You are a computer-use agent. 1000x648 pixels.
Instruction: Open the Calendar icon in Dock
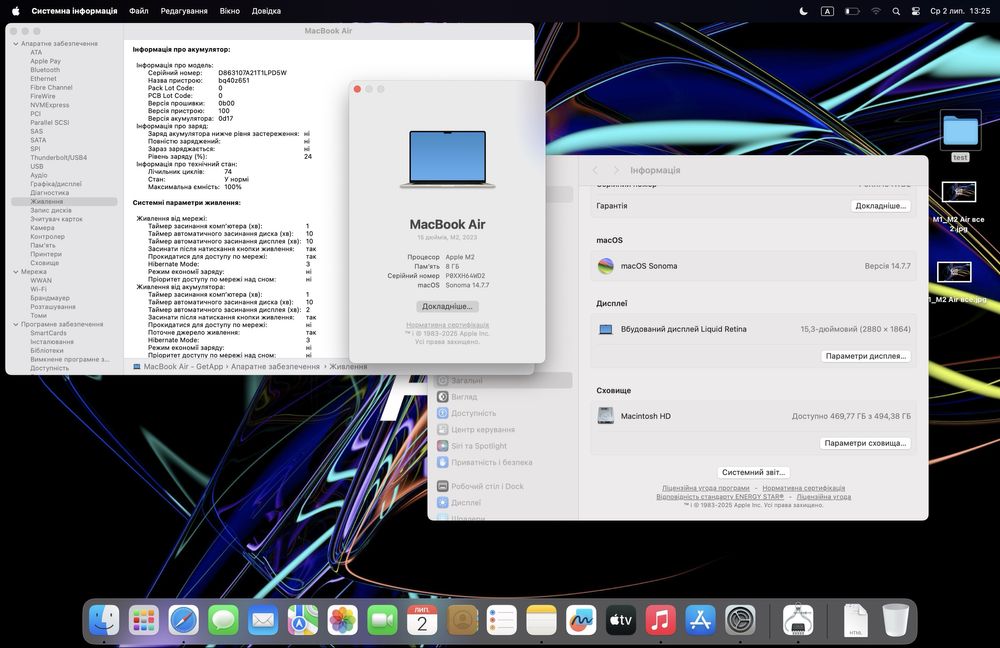pos(422,619)
